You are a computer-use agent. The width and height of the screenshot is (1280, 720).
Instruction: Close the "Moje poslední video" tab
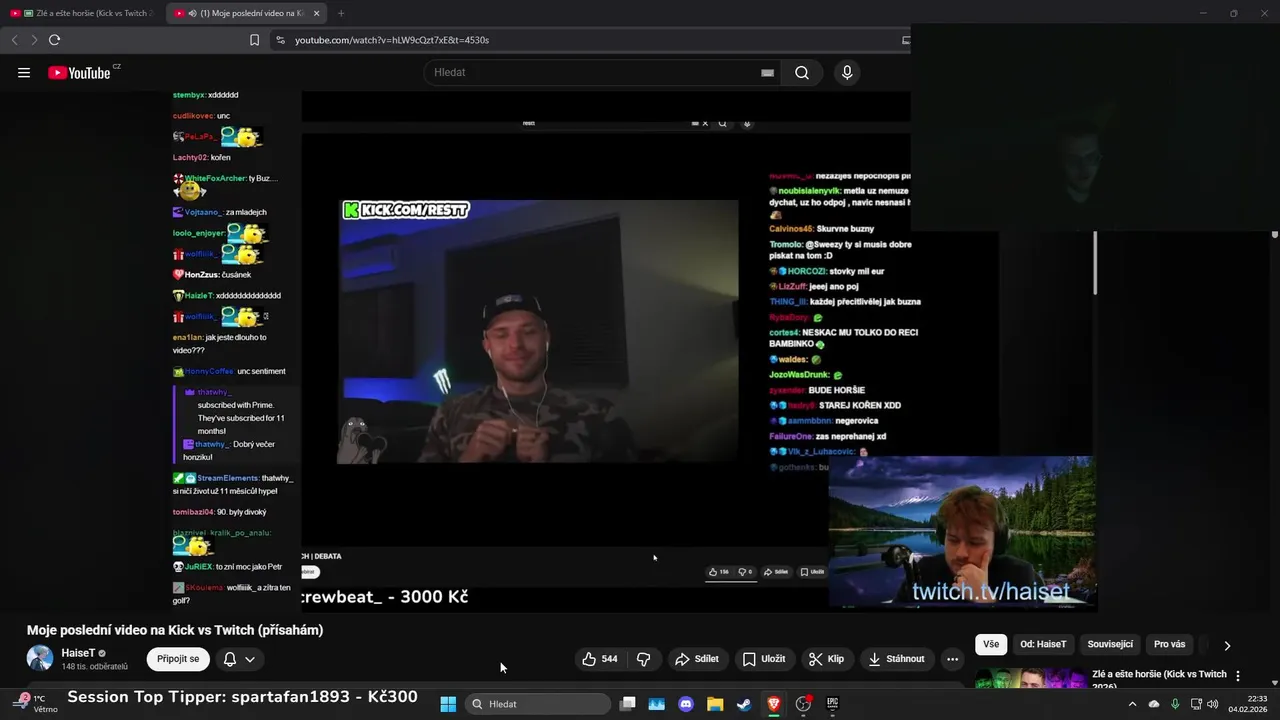tap(317, 13)
